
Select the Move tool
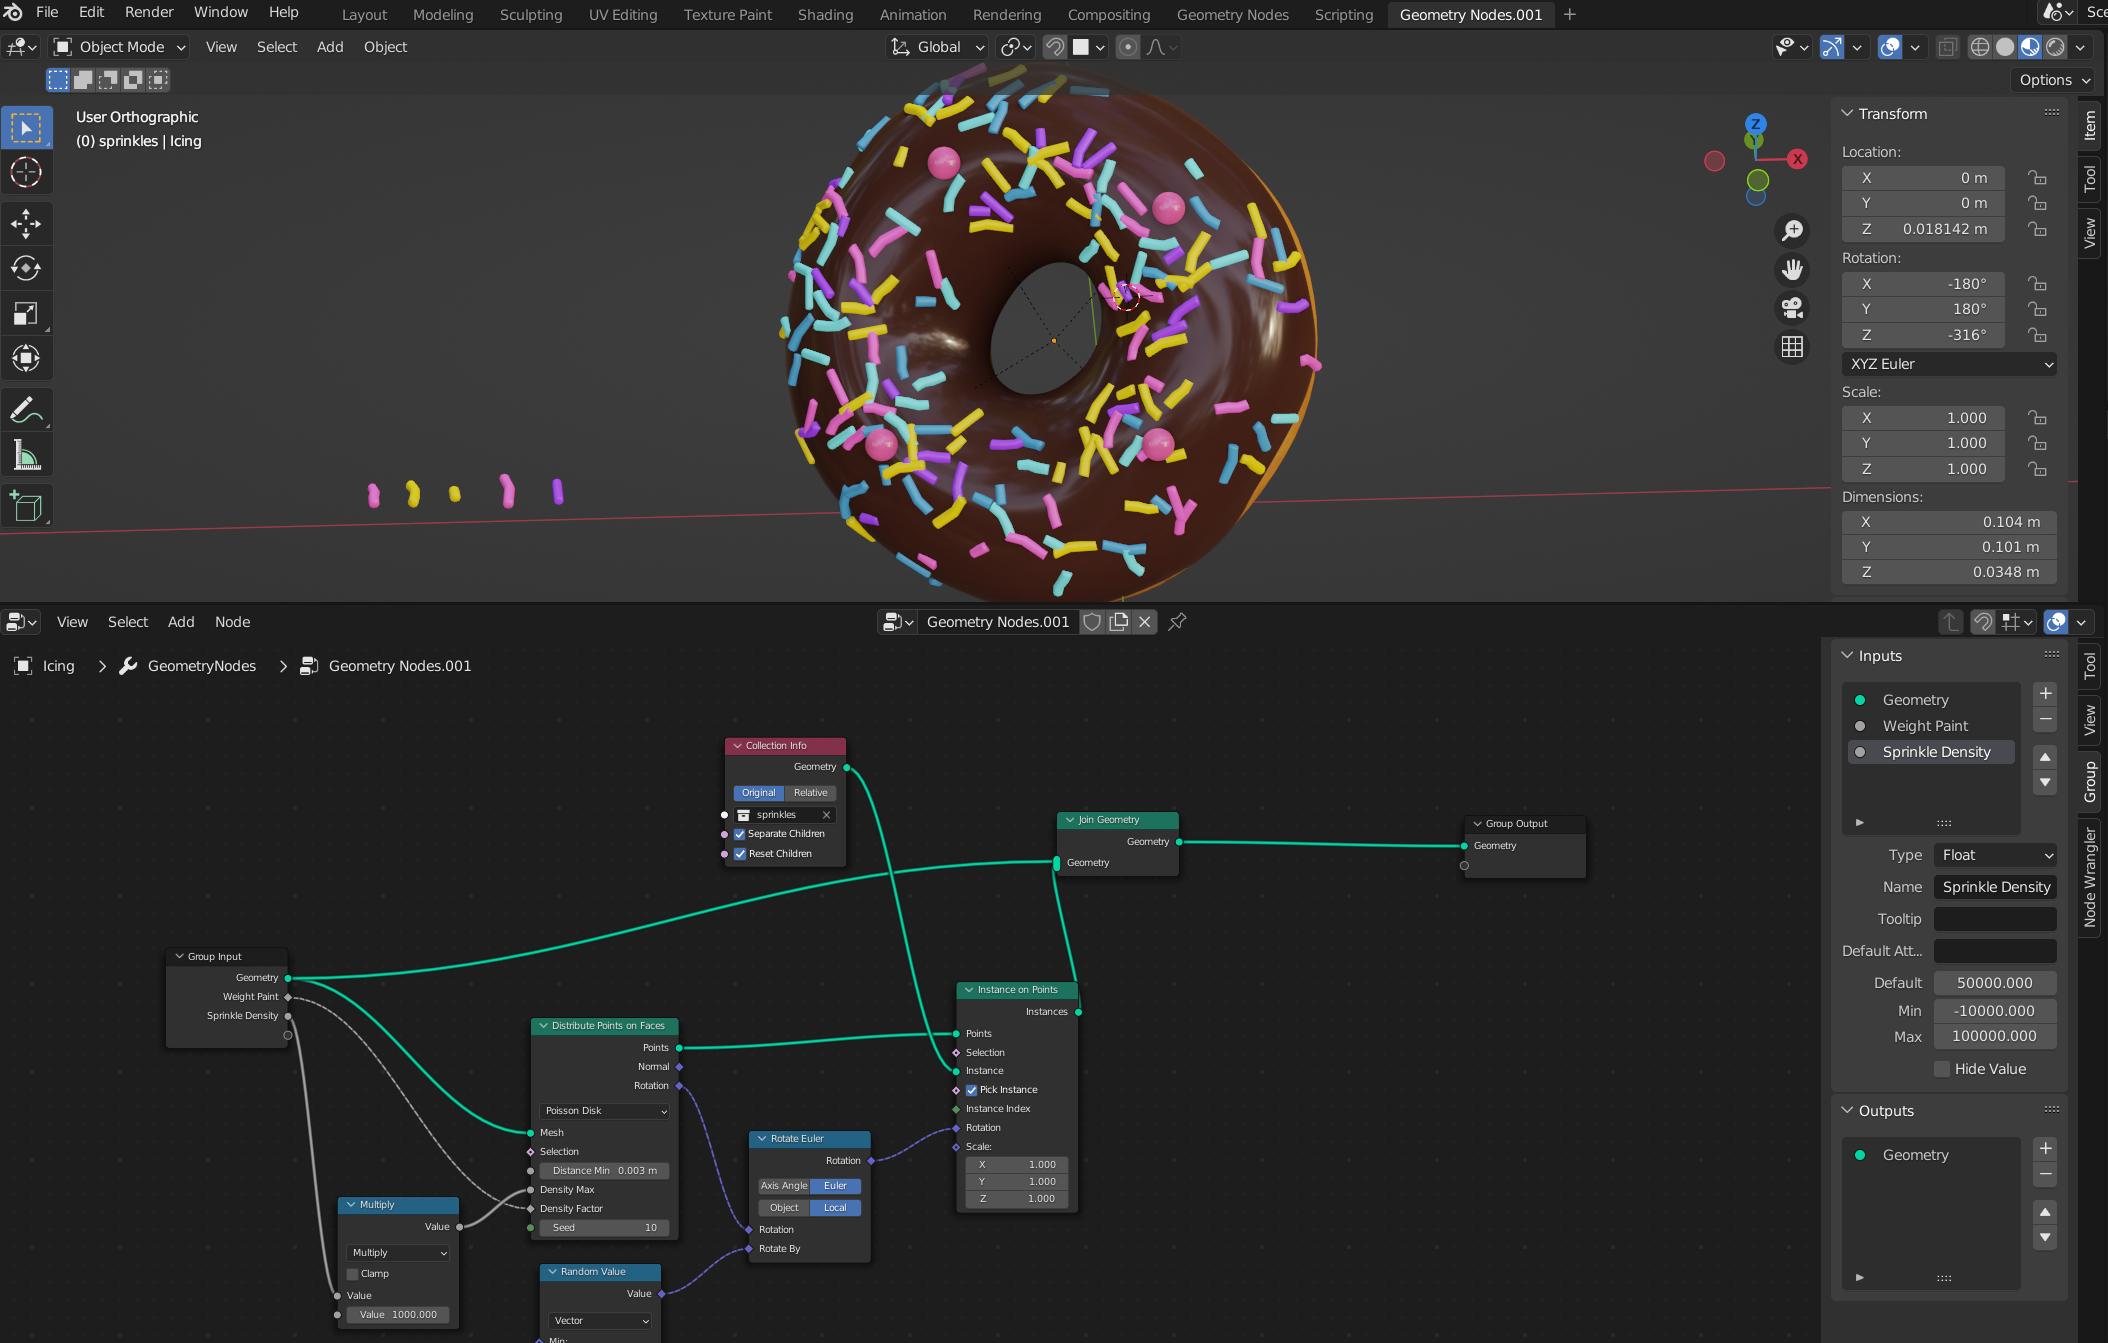26,224
